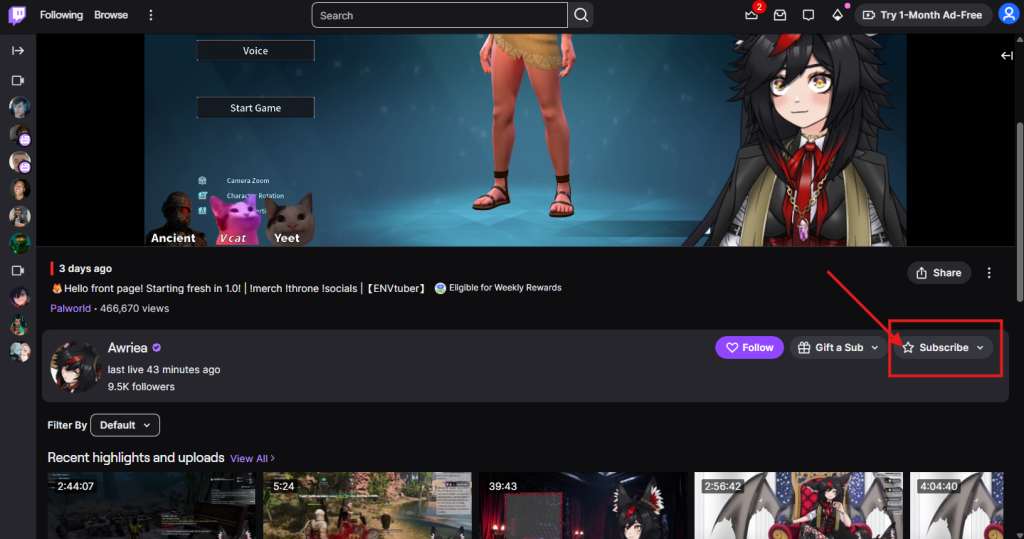Open first followed channel avatar in sidebar

20,107
